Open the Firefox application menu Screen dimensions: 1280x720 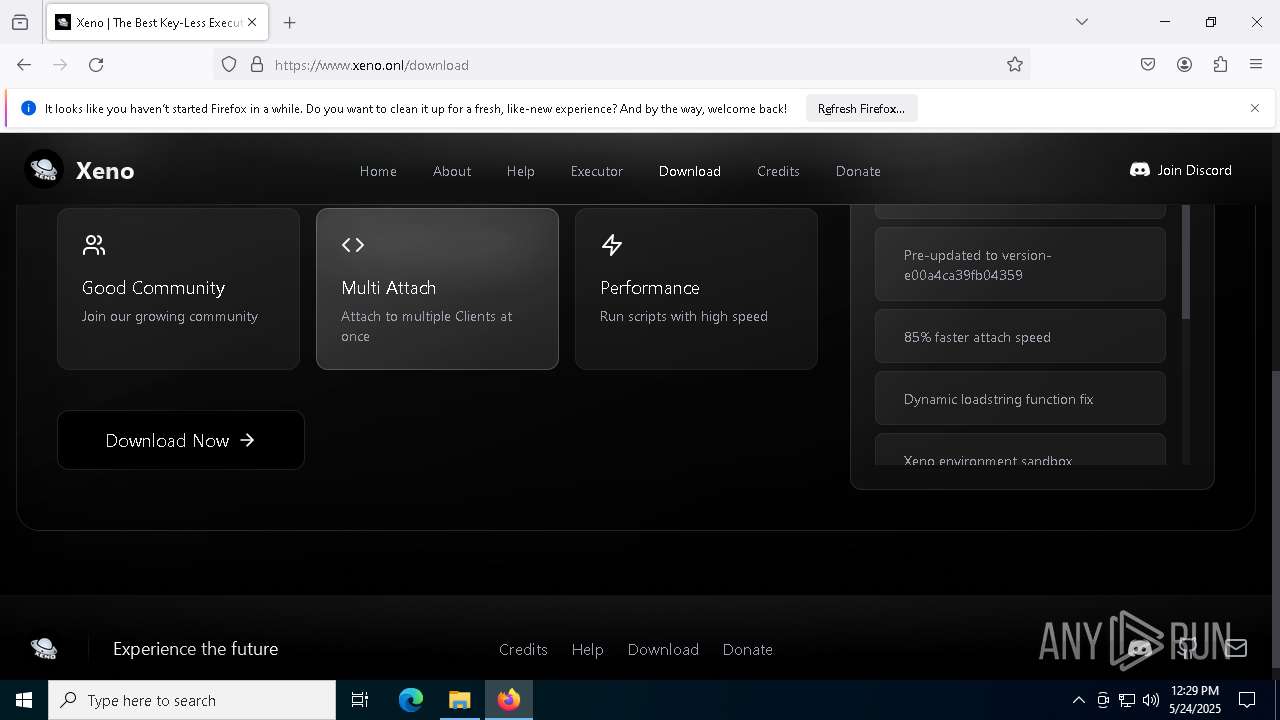[1256, 65]
